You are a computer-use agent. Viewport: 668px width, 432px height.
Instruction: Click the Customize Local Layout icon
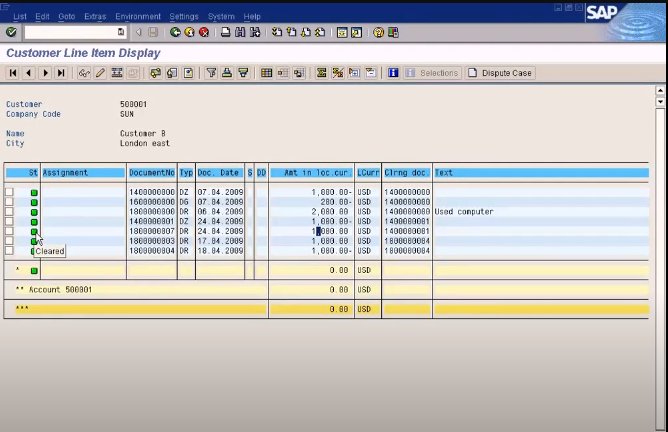(393, 32)
